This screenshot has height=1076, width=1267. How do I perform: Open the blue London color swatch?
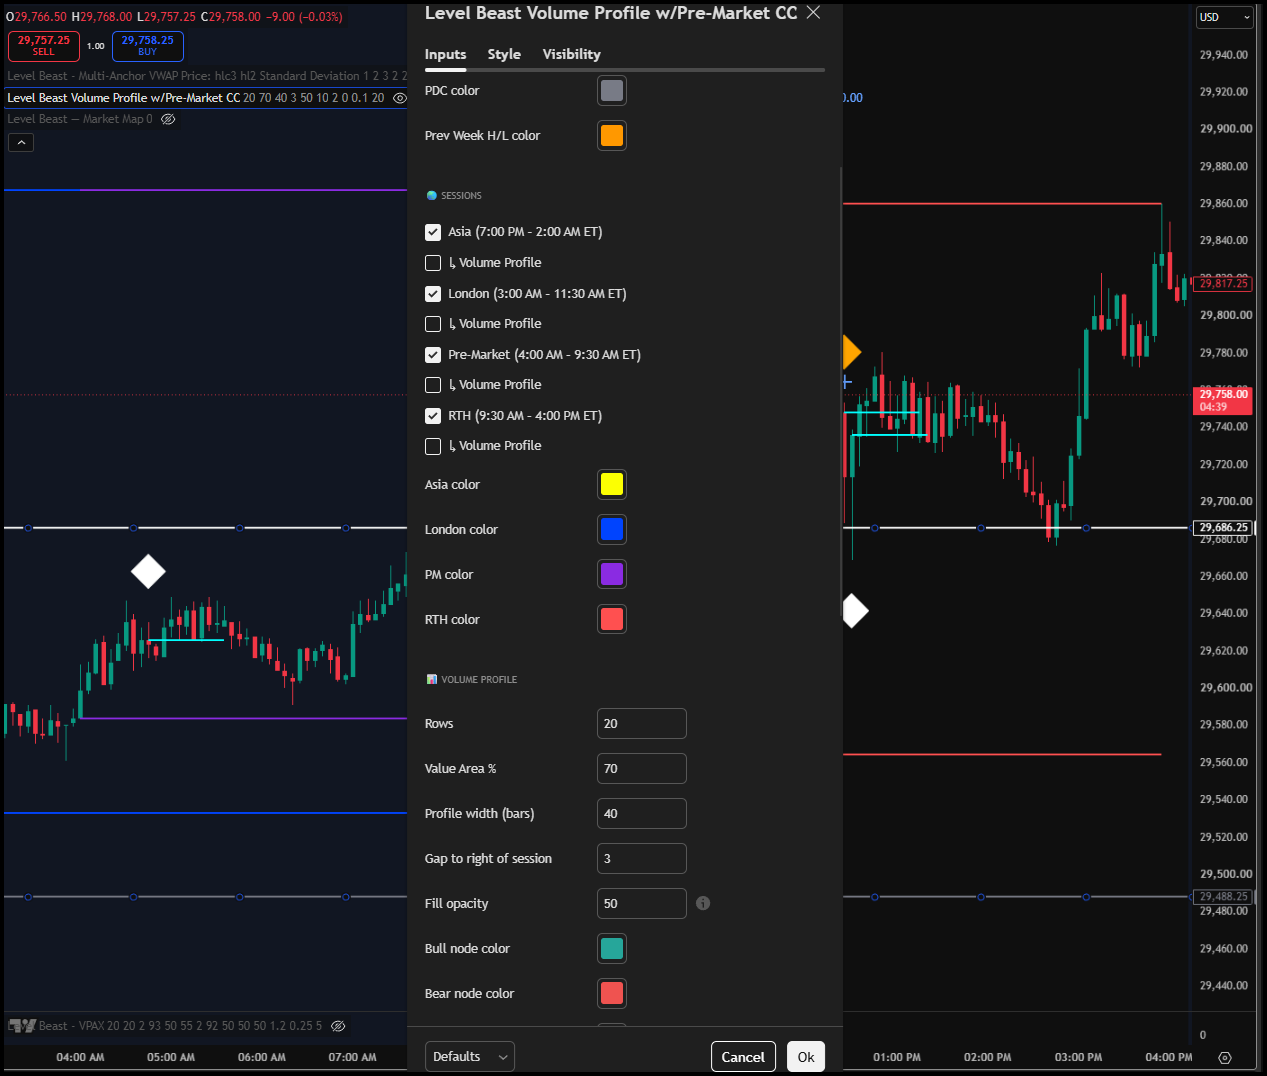click(x=612, y=530)
